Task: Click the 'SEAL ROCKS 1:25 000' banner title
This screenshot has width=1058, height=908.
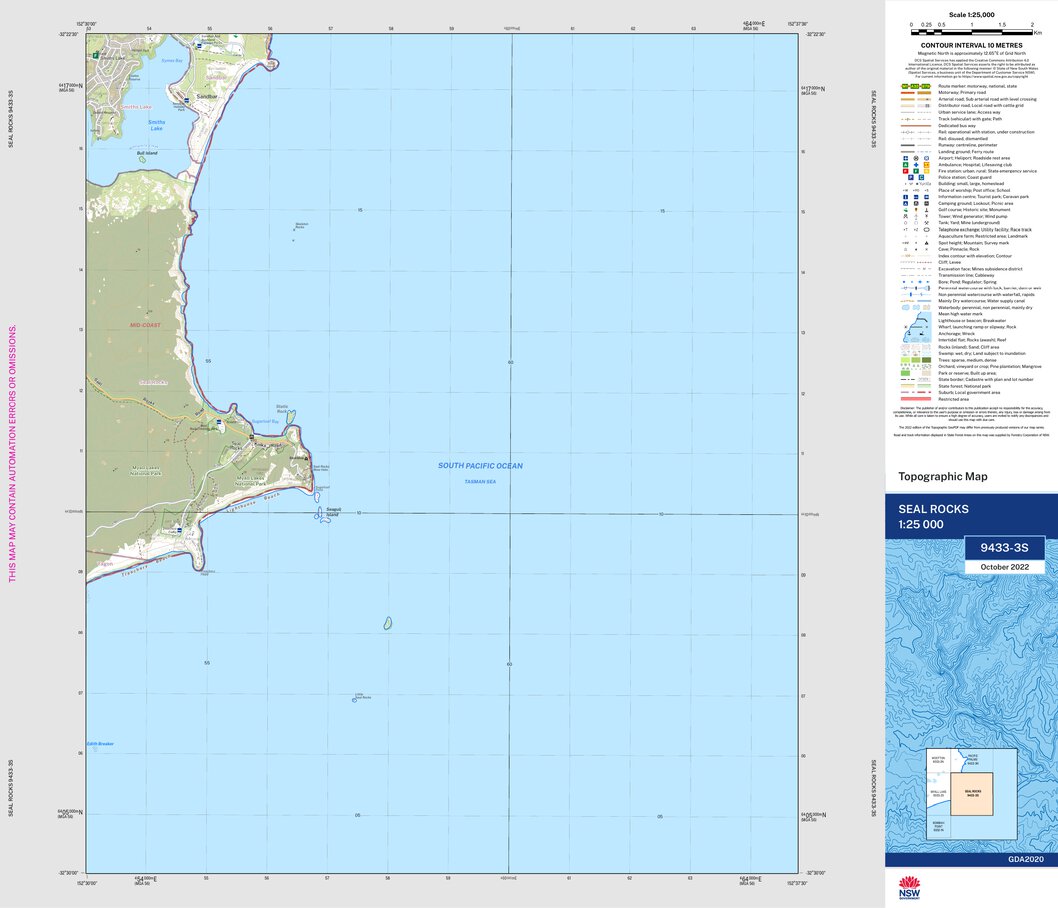Action: (933, 517)
